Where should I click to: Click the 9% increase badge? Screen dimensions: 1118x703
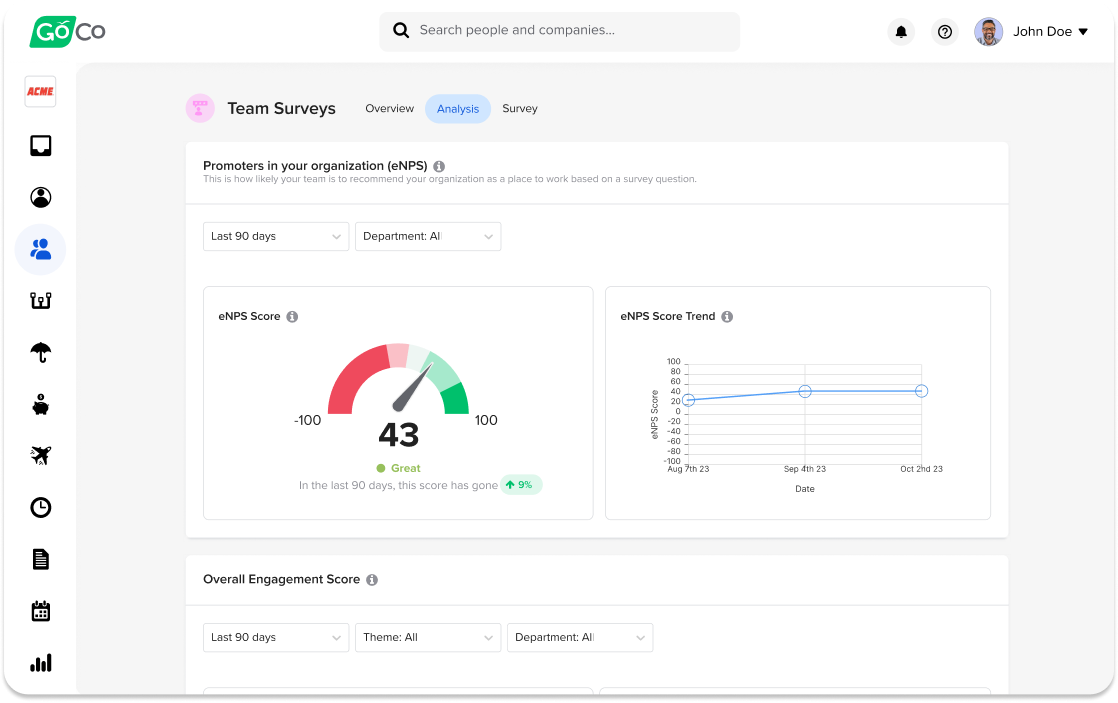pos(520,485)
